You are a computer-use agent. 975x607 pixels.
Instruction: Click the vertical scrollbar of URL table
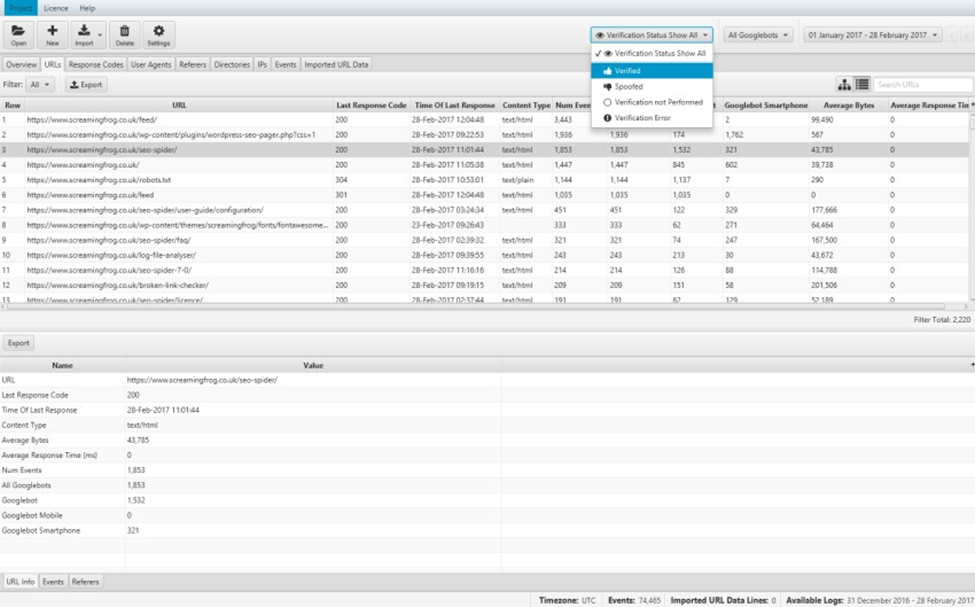(x=970, y=200)
